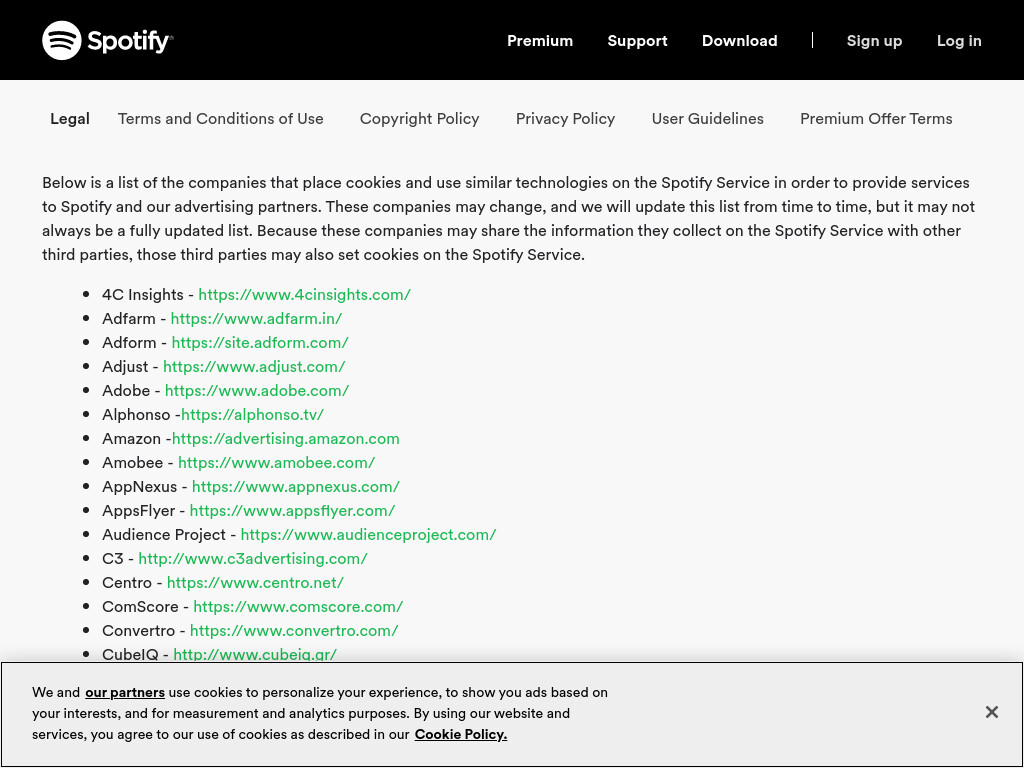The width and height of the screenshot is (1024, 768).
Task: Click the 'Adform' company name
Action: point(129,343)
